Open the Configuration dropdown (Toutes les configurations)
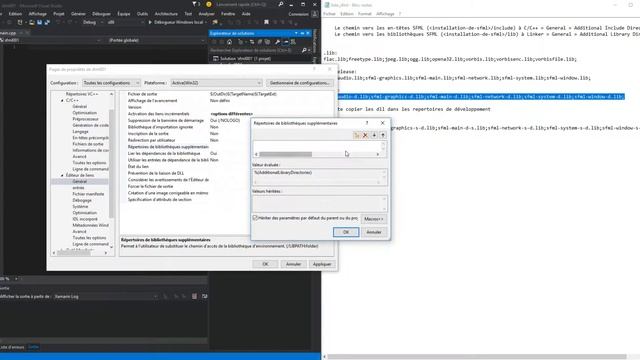The height and width of the screenshot is (360, 640). pyautogui.click(x=111, y=83)
